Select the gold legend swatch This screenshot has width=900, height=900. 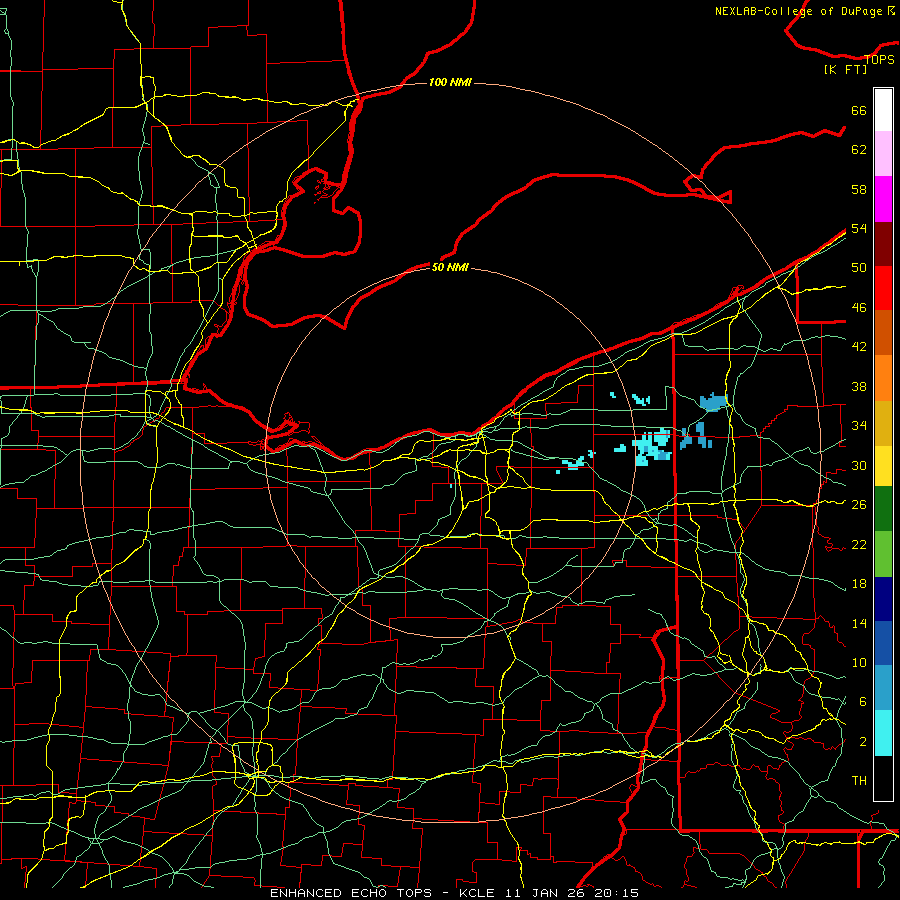[883, 423]
